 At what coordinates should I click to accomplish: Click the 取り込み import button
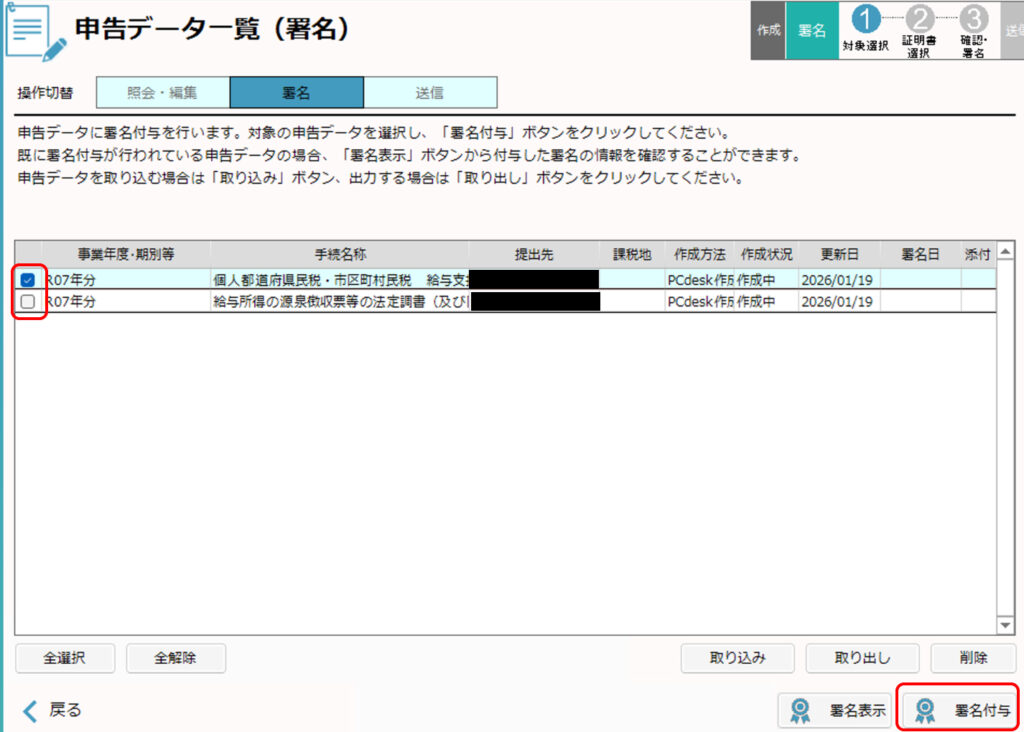pos(738,658)
